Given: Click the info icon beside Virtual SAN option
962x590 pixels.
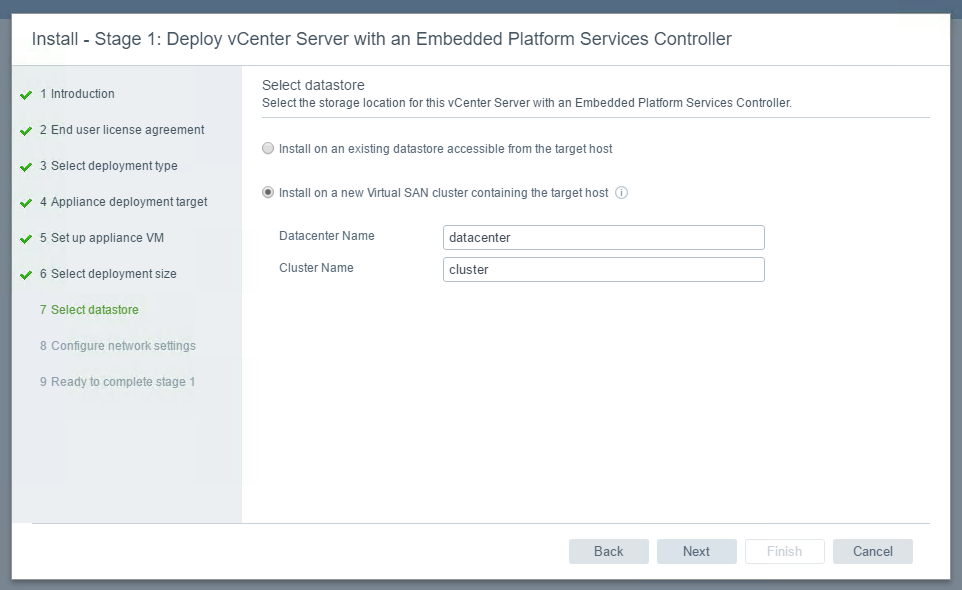Looking at the screenshot, I should tap(621, 193).
